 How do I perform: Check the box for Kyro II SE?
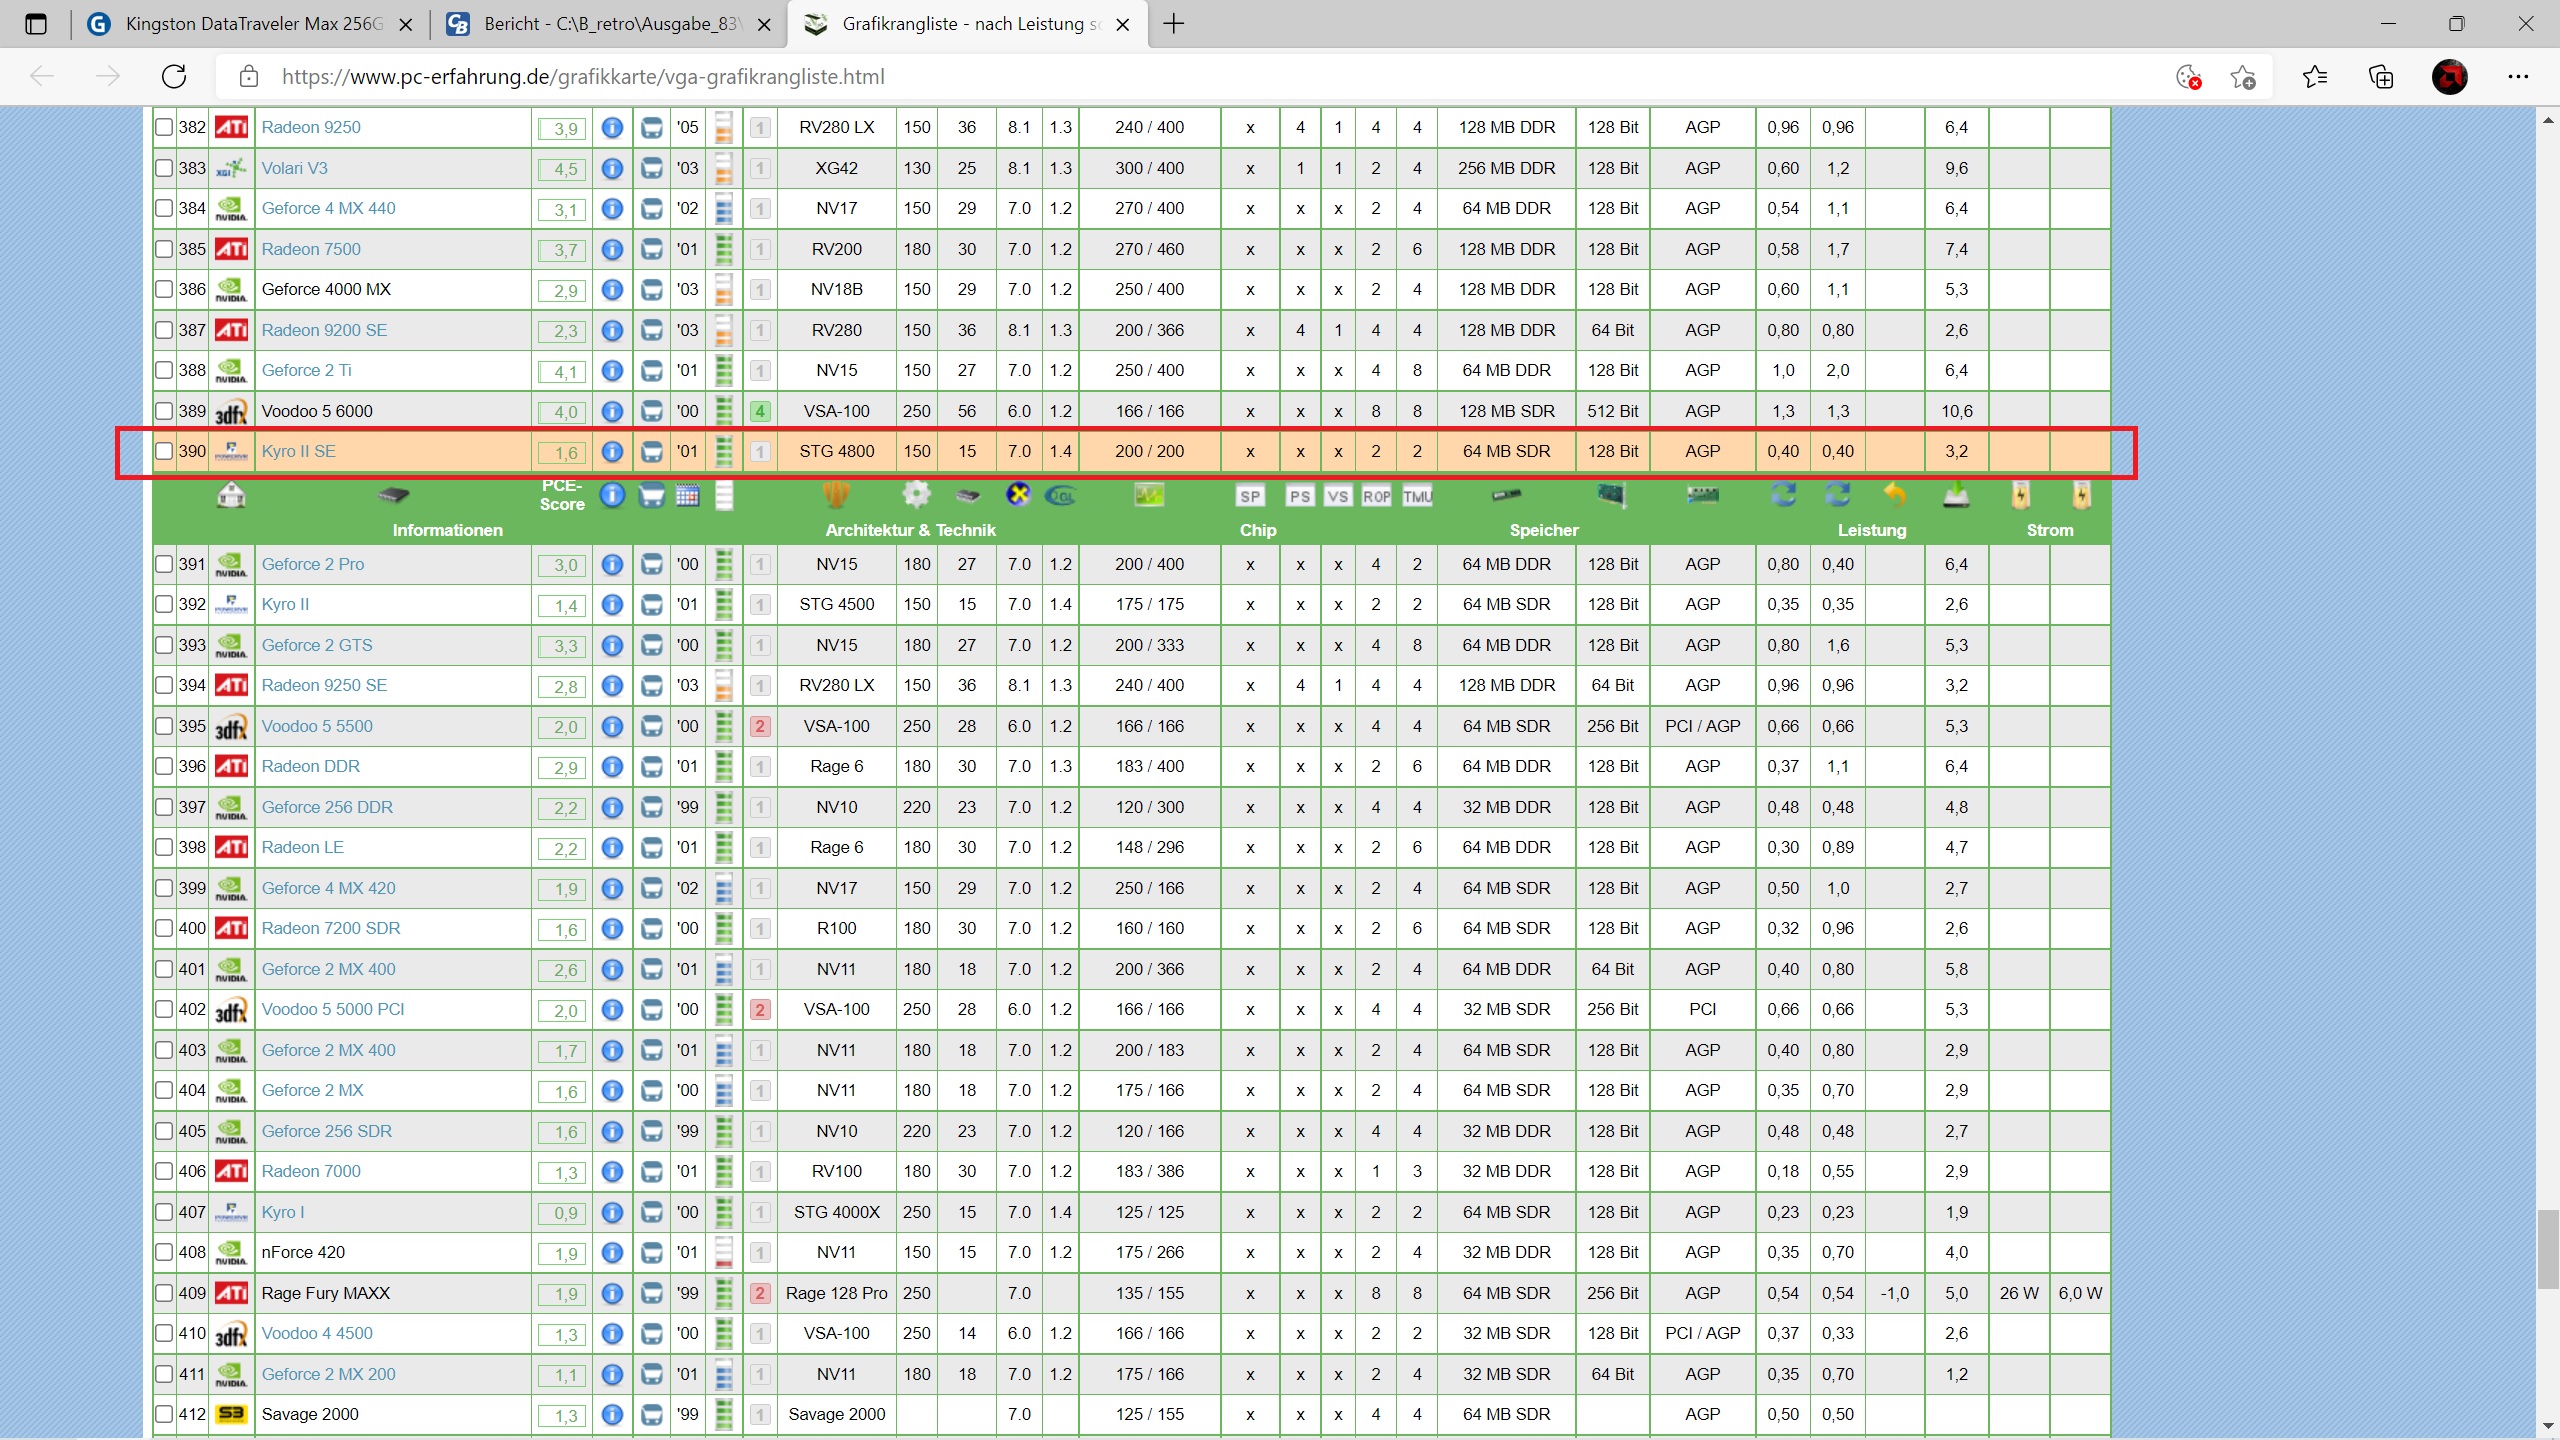(164, 451)
